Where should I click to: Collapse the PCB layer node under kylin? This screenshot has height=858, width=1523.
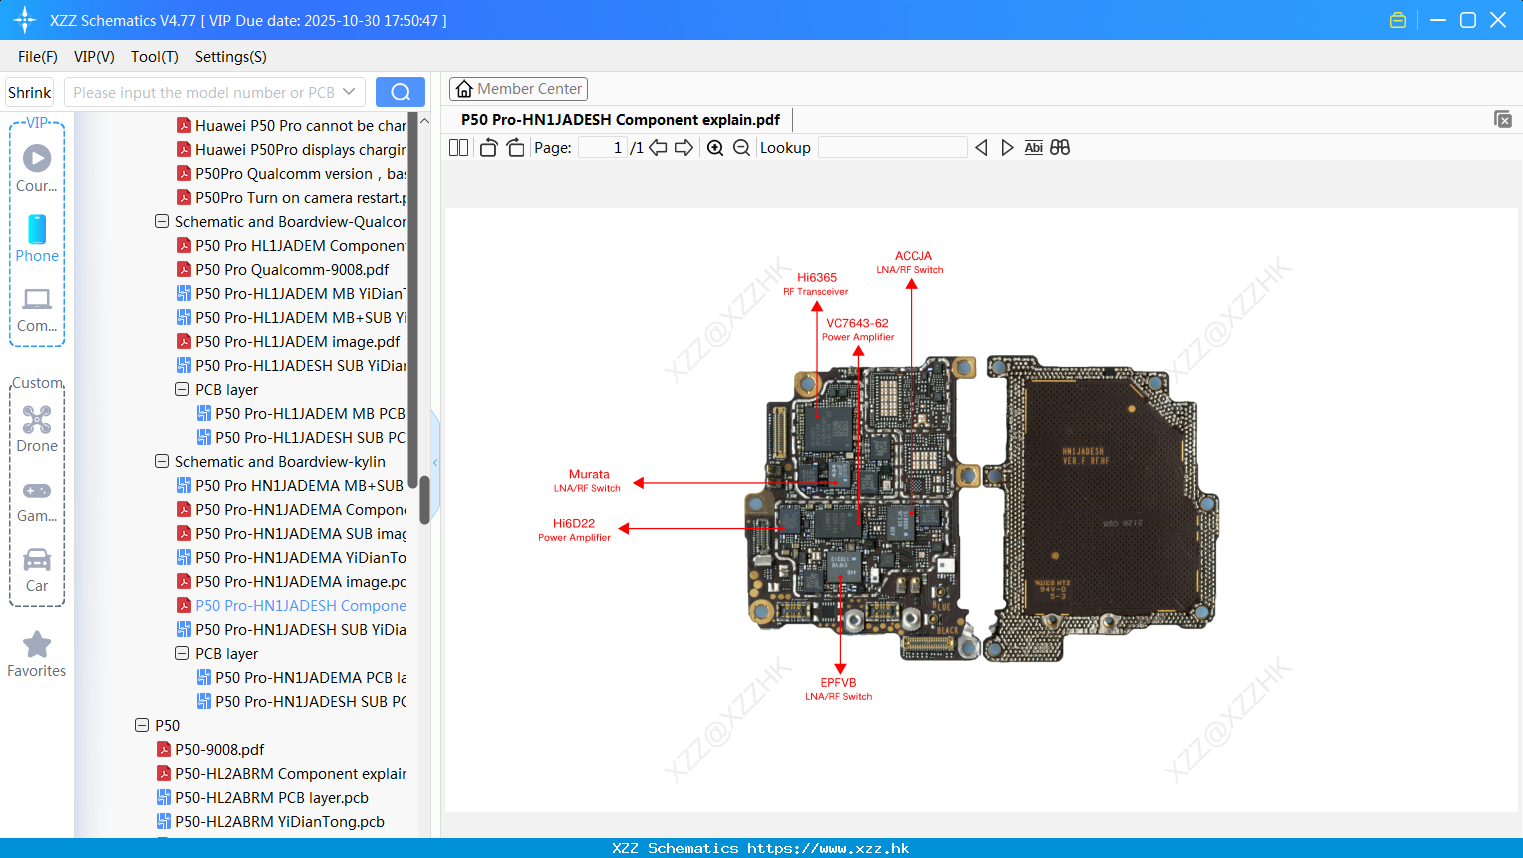(x=182, y=653)
